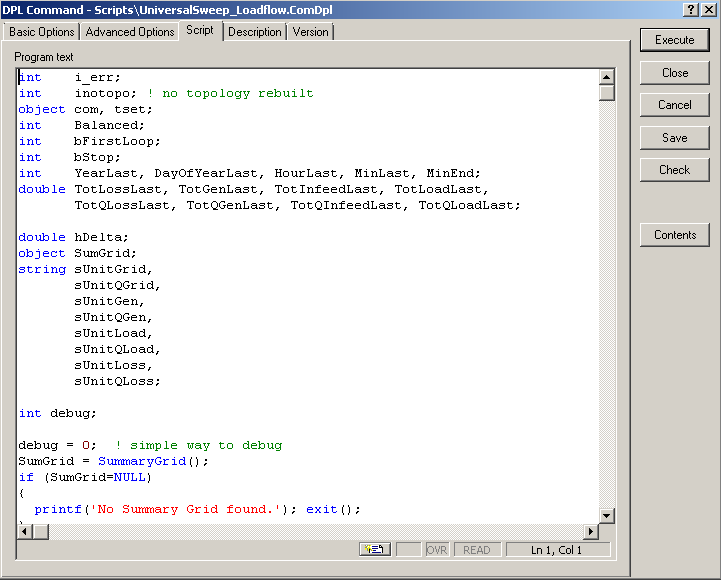Click the comment 'simple way to debug'
Image resolution: width=721 pixels, height=580 pixels.
[206, 446]
